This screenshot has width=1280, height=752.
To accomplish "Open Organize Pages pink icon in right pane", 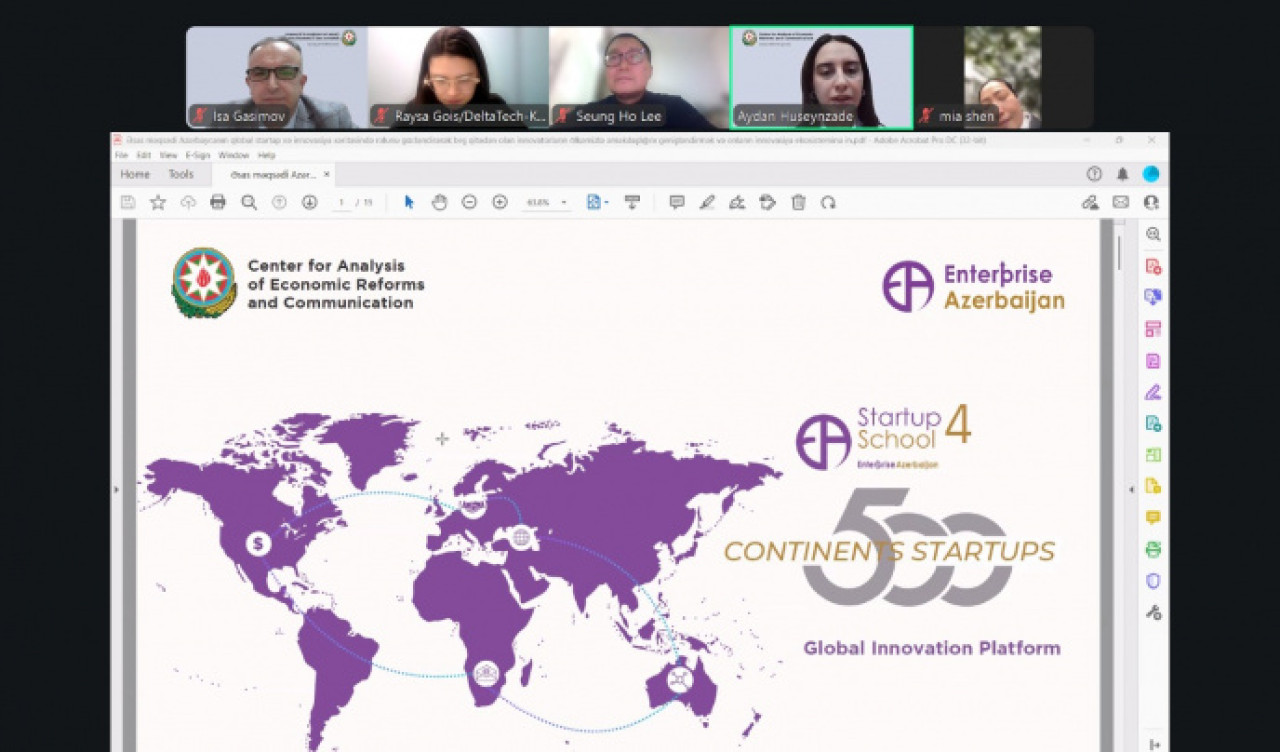I will coord(1153,329).
